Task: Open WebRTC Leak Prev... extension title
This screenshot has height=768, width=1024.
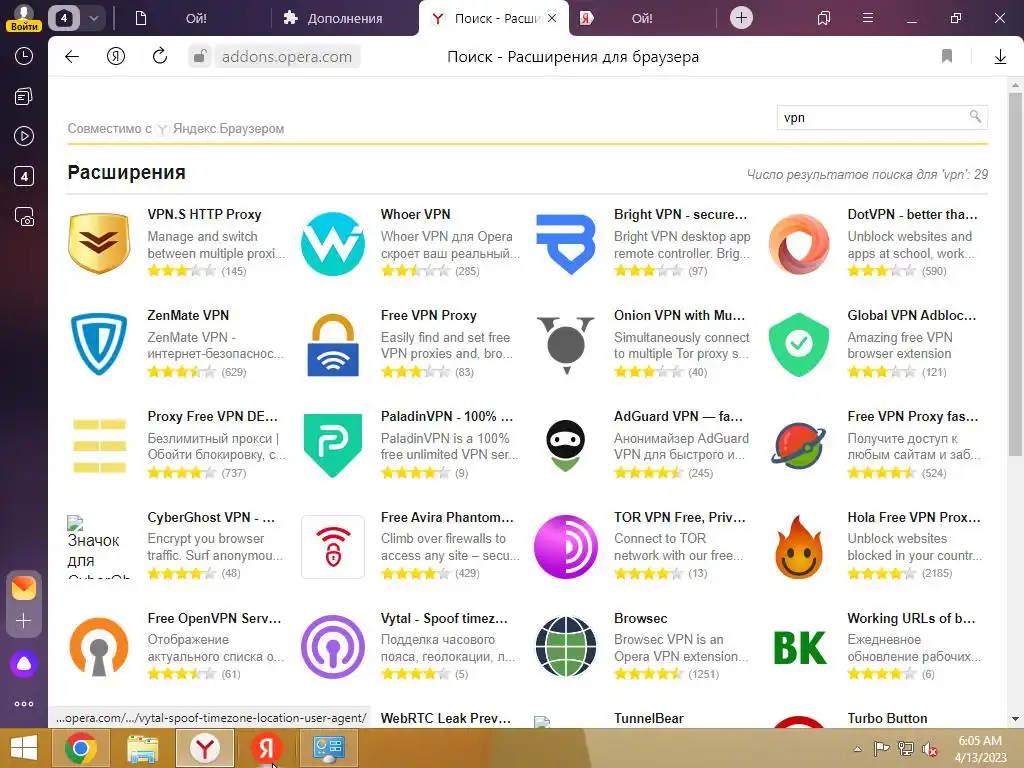Action: coord(445,718)
